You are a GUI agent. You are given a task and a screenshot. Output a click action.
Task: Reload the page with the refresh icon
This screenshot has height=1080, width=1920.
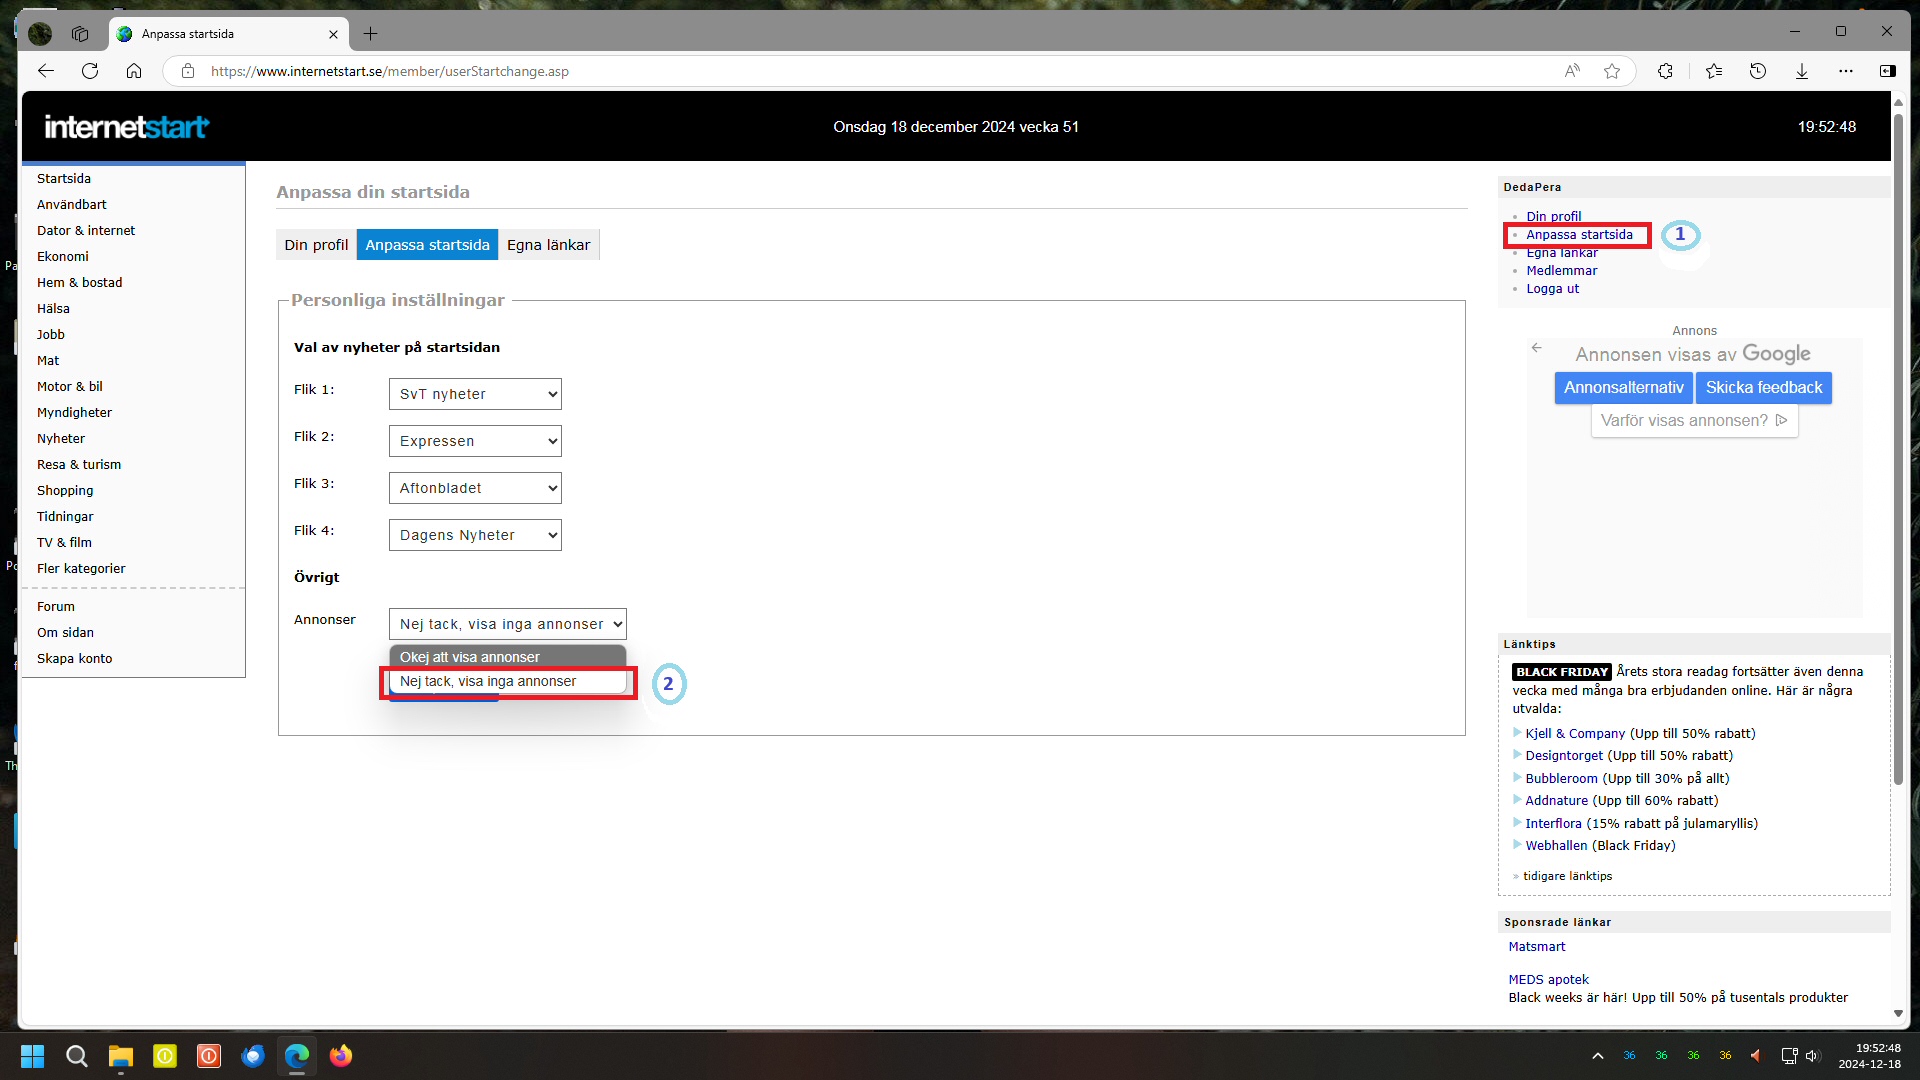(x=90, y=71)
